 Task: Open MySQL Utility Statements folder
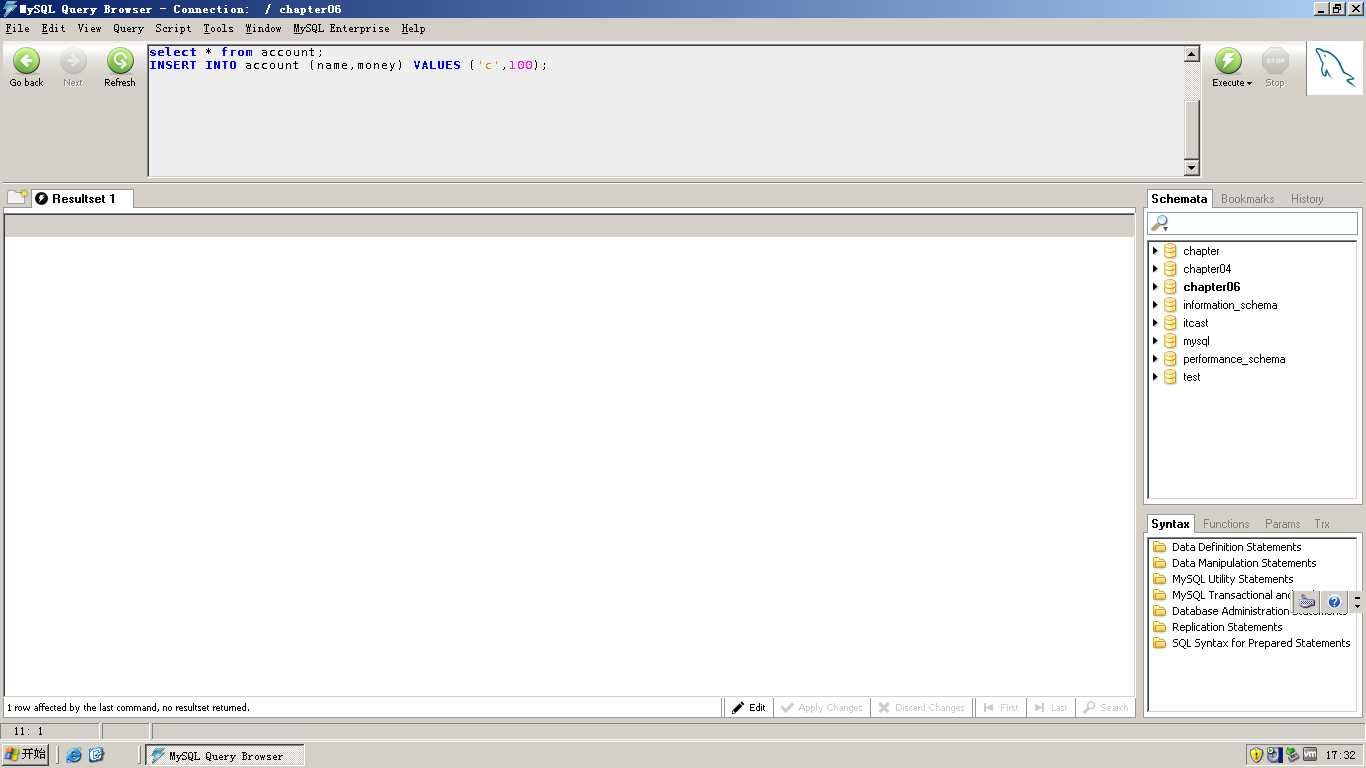point(1223,579)
